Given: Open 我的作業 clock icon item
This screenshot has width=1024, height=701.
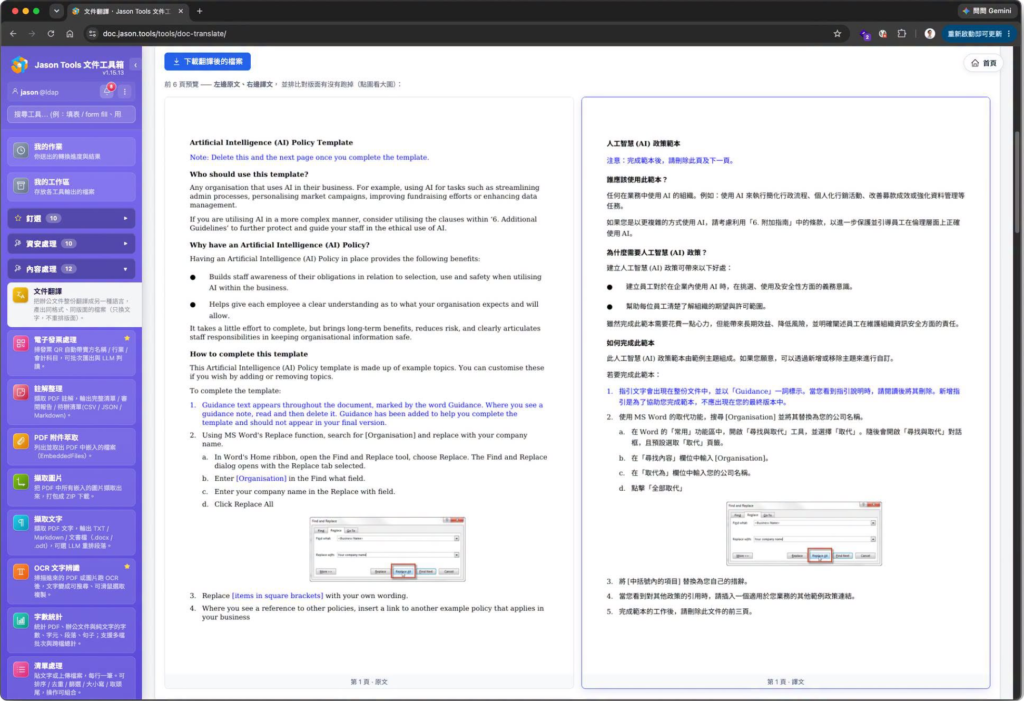Looking at the screenshot, I should click(21, 151).
